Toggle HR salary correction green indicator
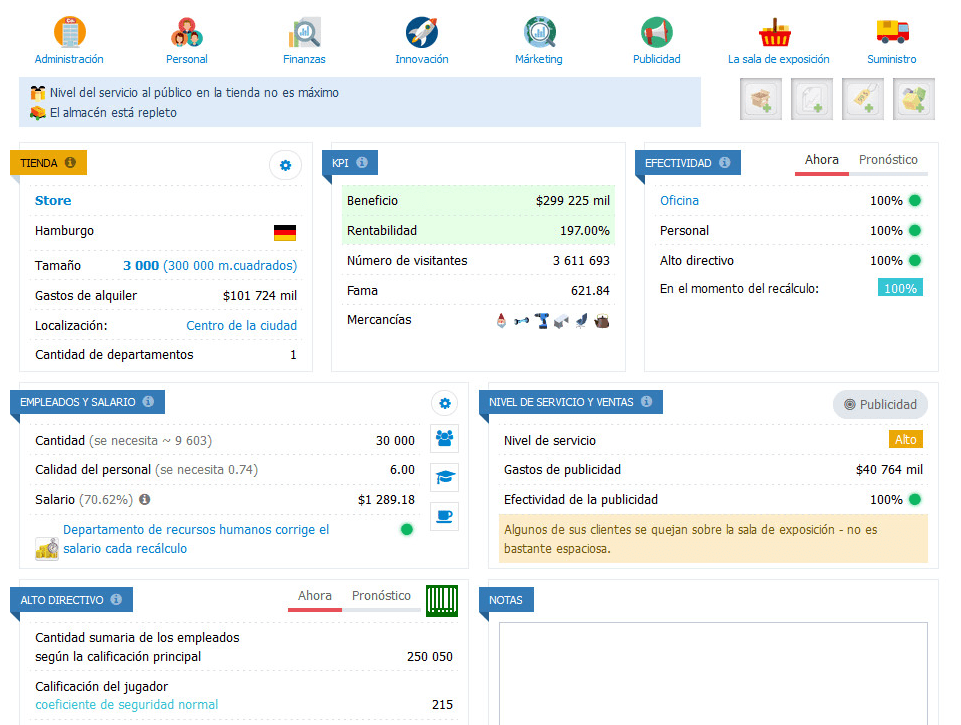Viewport: 961px width, 725px height. pyautogui.click(x=407, y=529)
